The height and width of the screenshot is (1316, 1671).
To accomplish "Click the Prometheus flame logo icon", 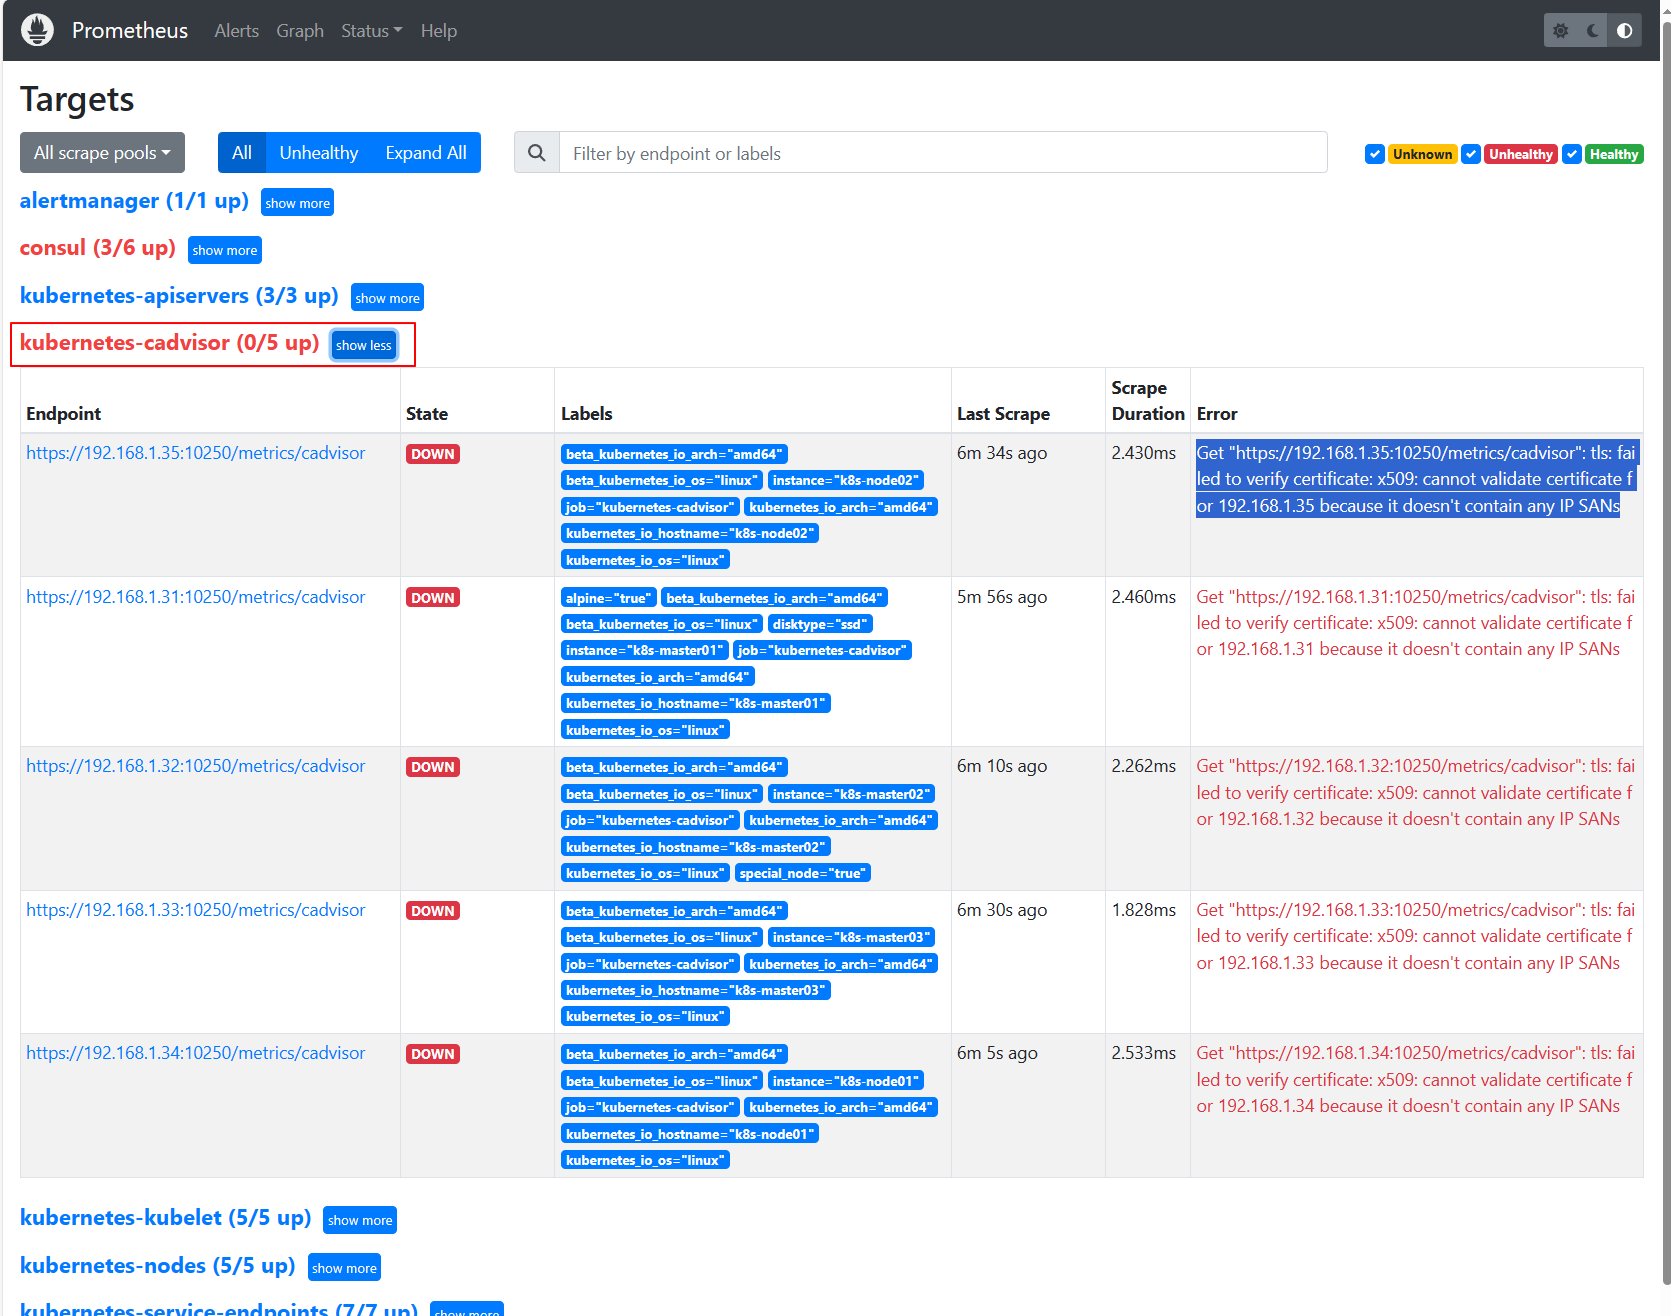I will [37, 30].
